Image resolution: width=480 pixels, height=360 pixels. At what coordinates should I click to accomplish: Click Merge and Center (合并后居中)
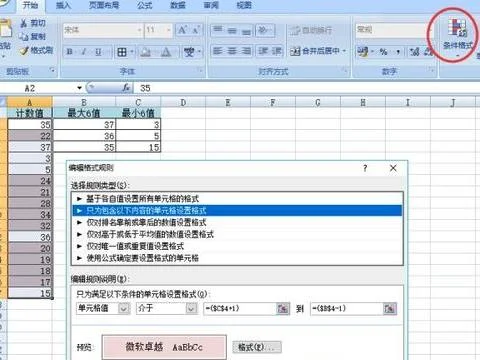pyautogui.click(x=314, y=51)
